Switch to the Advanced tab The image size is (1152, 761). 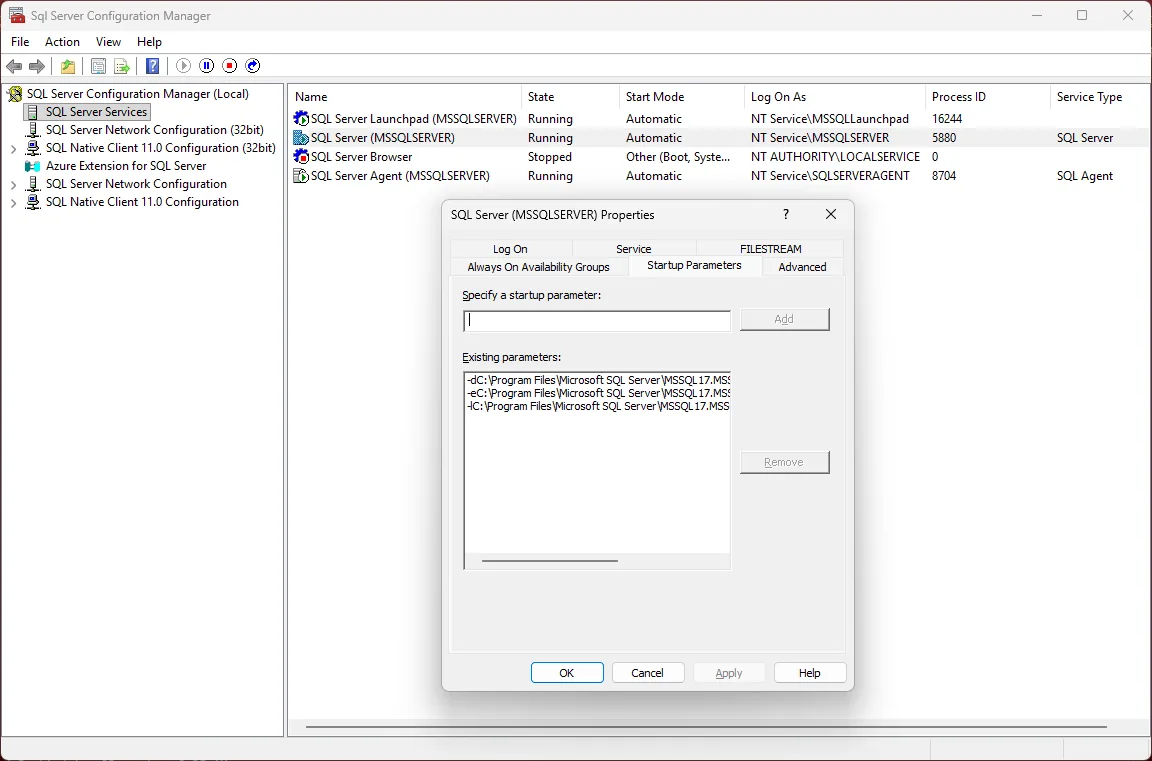pyautogui.click(x=802, y=267)
